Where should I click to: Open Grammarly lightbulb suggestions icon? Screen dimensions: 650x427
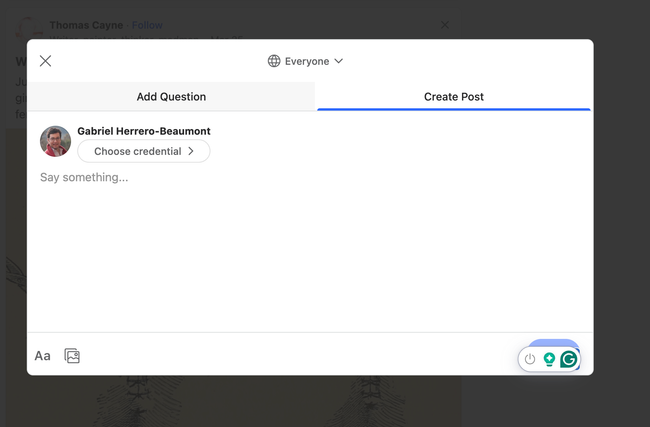549,359
